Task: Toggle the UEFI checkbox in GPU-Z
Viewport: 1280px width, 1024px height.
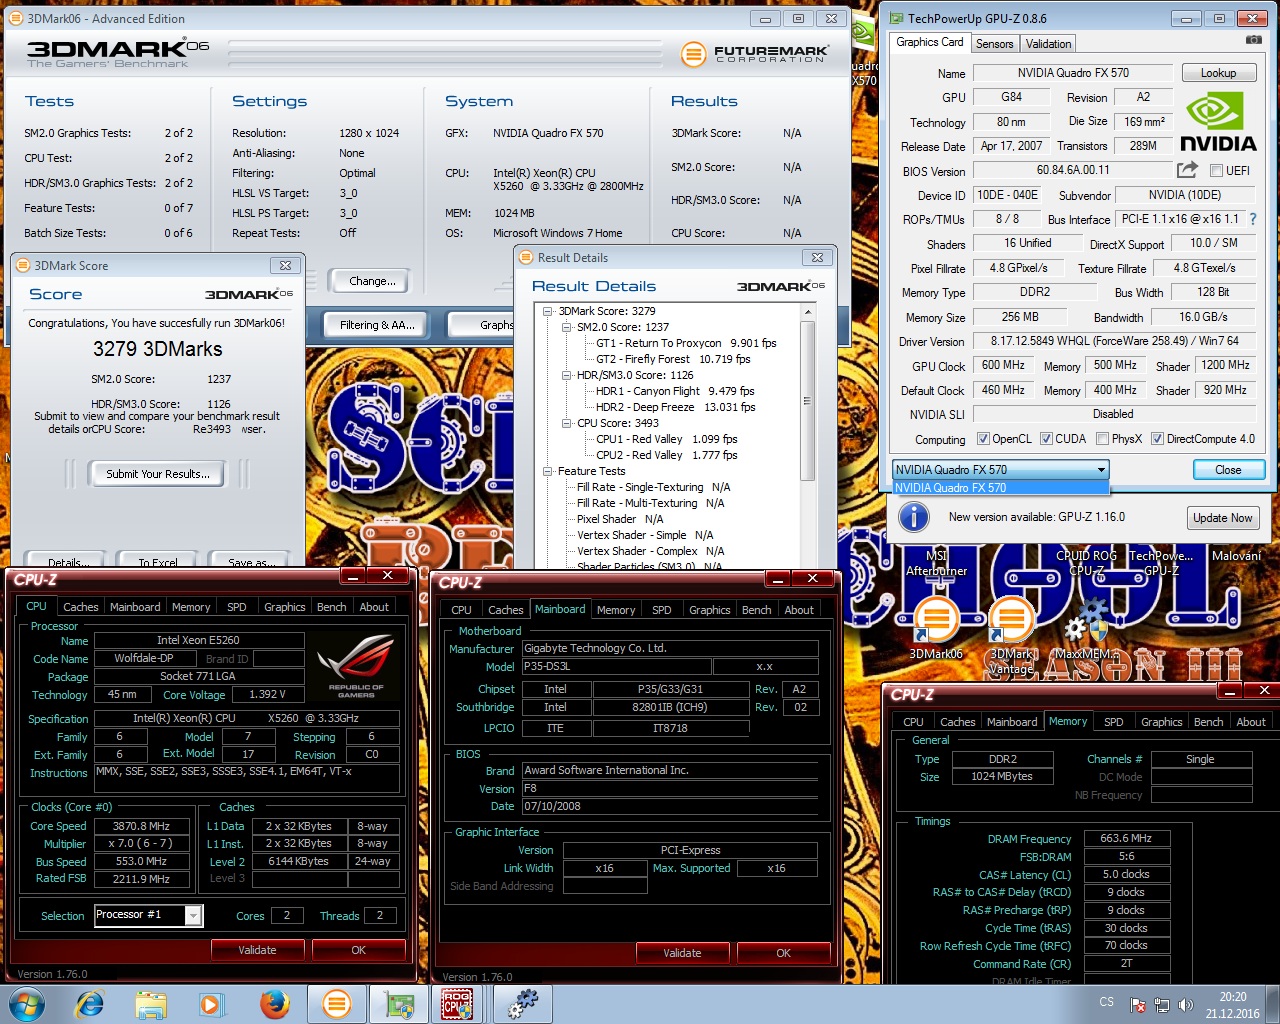Action: pos(1216,170)
